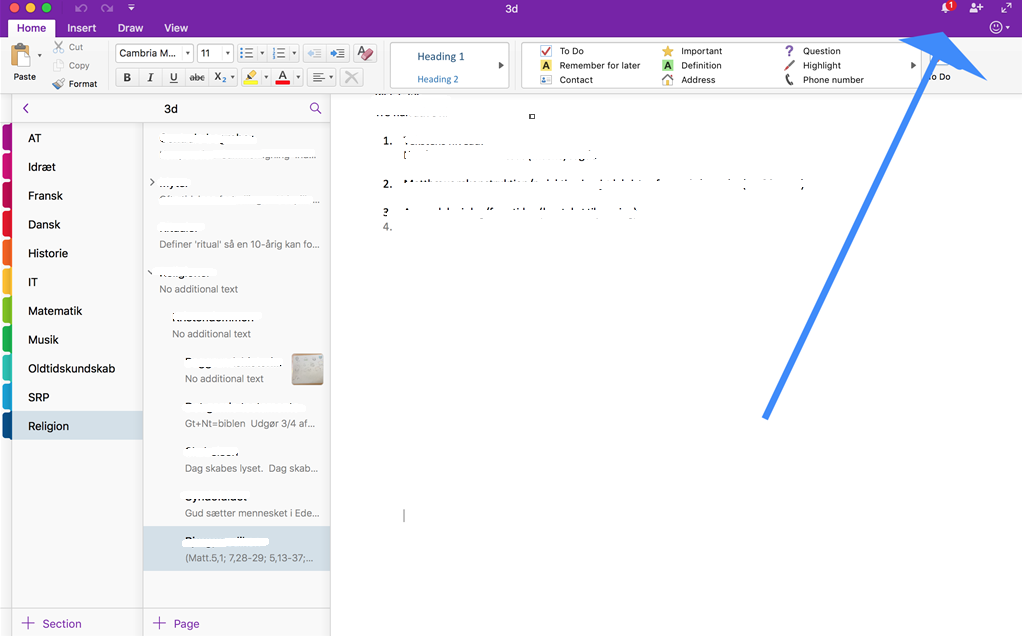The width and height of the screenshot is (1022, 636).
Task: Toggle bold formatting
Action: [x=127, y=78]
